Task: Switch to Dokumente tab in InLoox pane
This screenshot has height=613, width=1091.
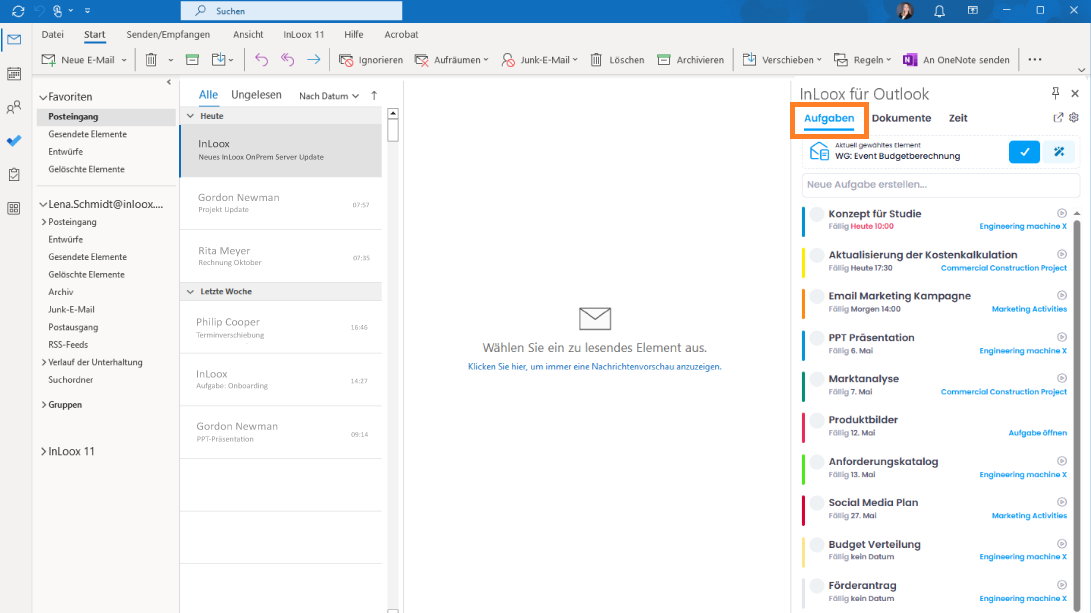Action: [x=901, y=118]
